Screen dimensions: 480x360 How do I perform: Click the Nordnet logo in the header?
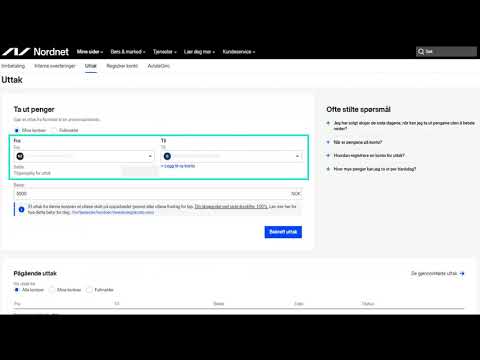click(x=35, y=52)
